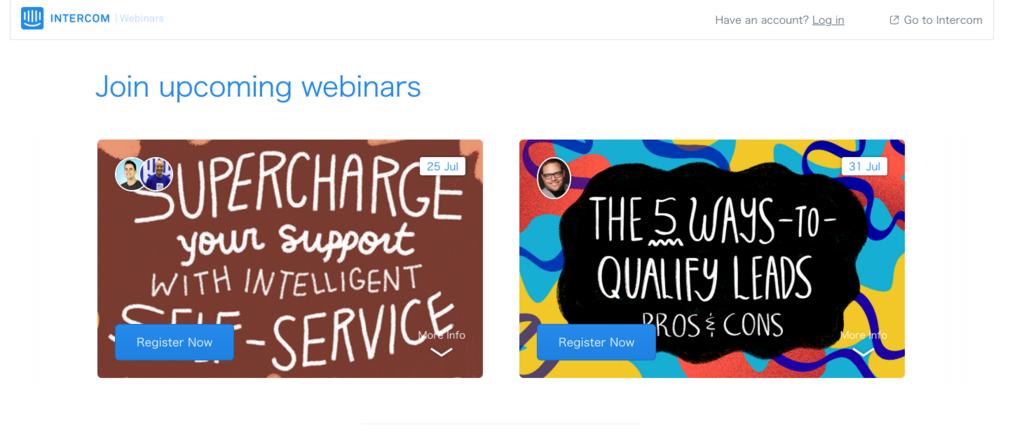This screenshot has width=1024, height=446.
Task: Click the Have an account? text
Action: tap(761, 20)
